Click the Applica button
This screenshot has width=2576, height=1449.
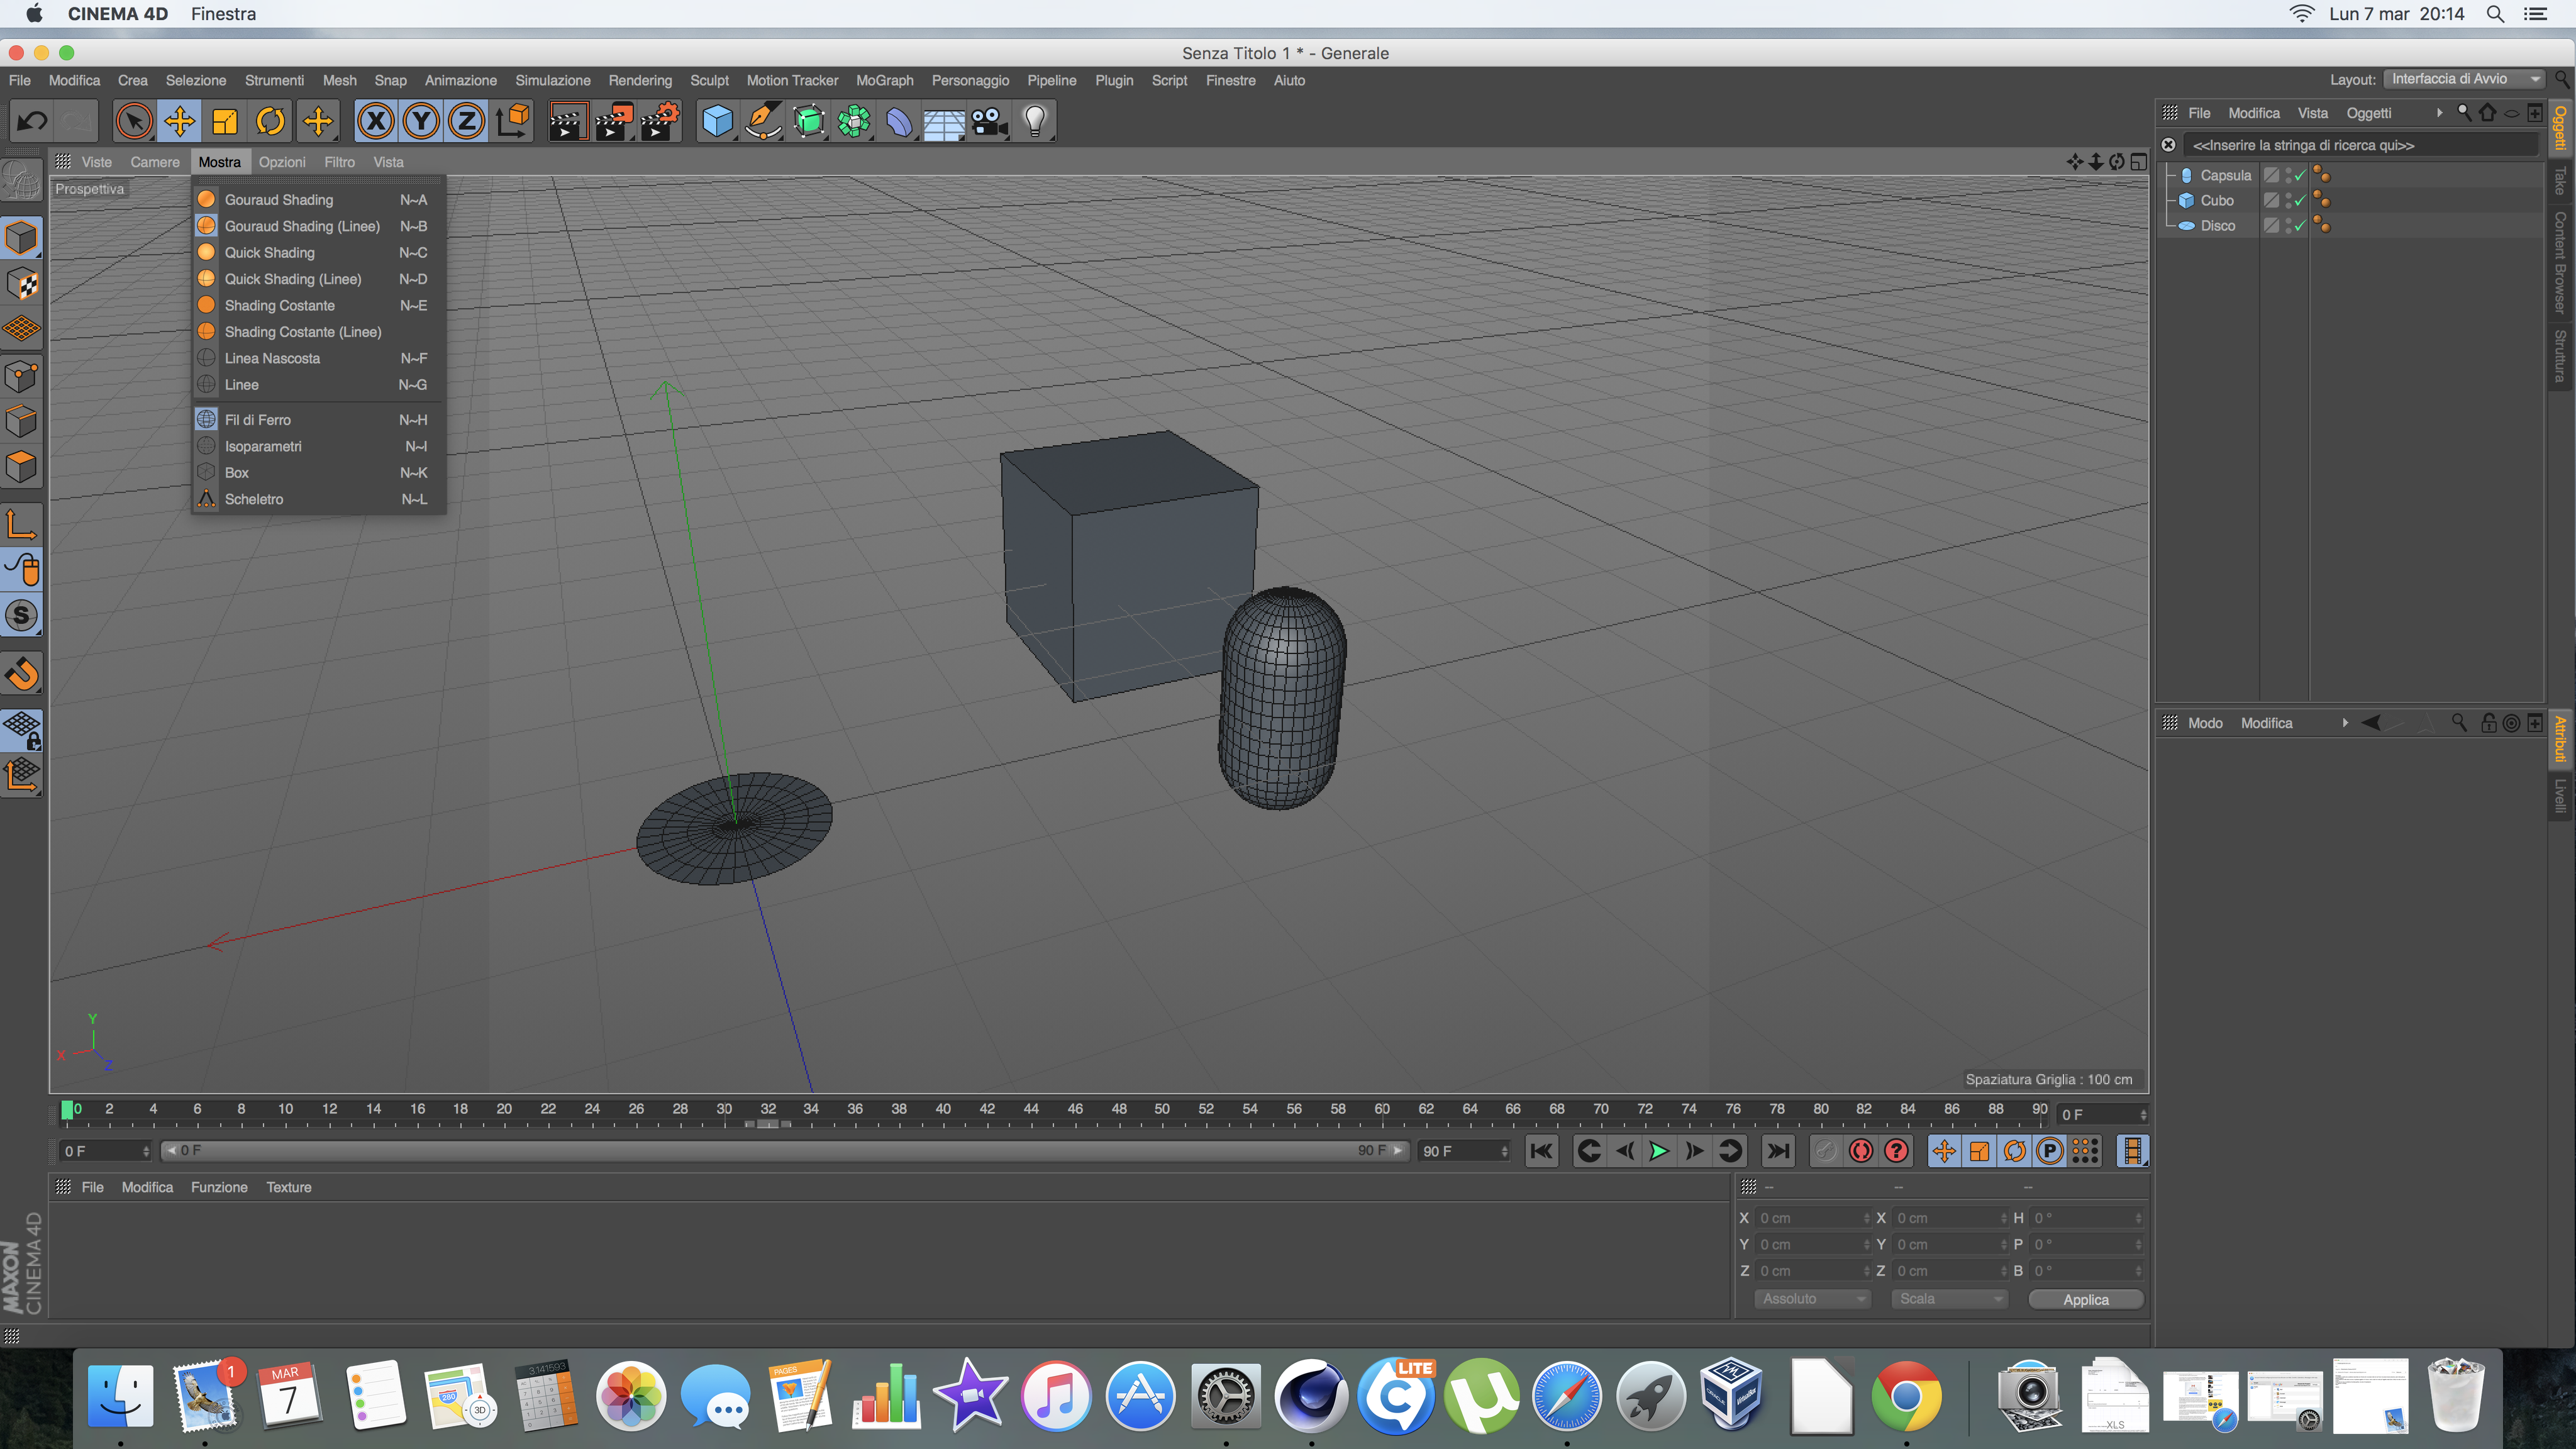[x=2085, y=1300]
